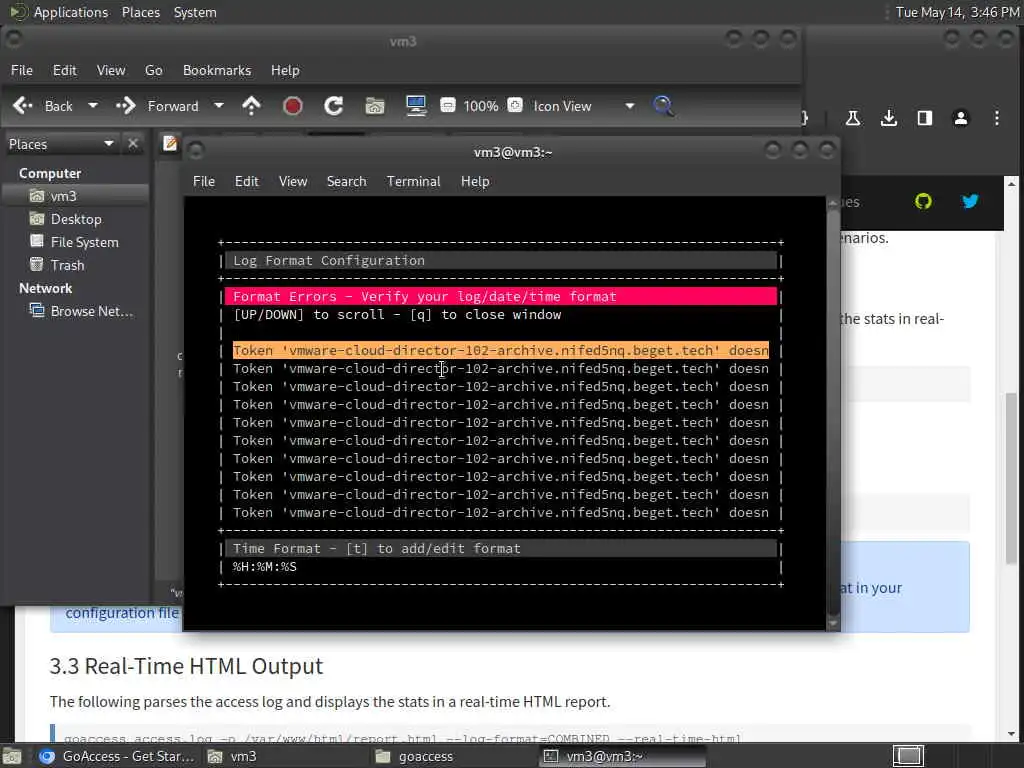Open browser labs flask icon

[852, 118]
